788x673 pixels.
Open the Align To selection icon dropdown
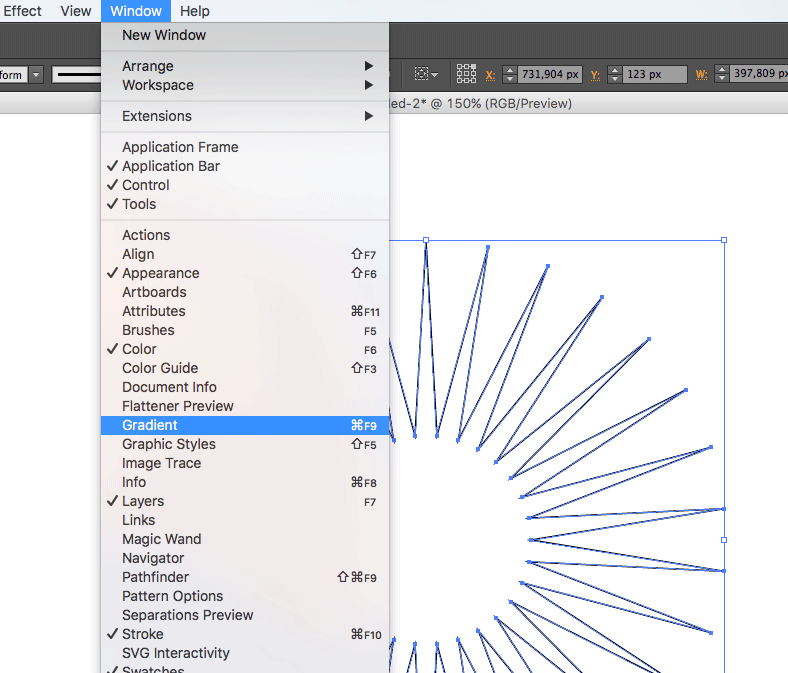coord(427,74)
